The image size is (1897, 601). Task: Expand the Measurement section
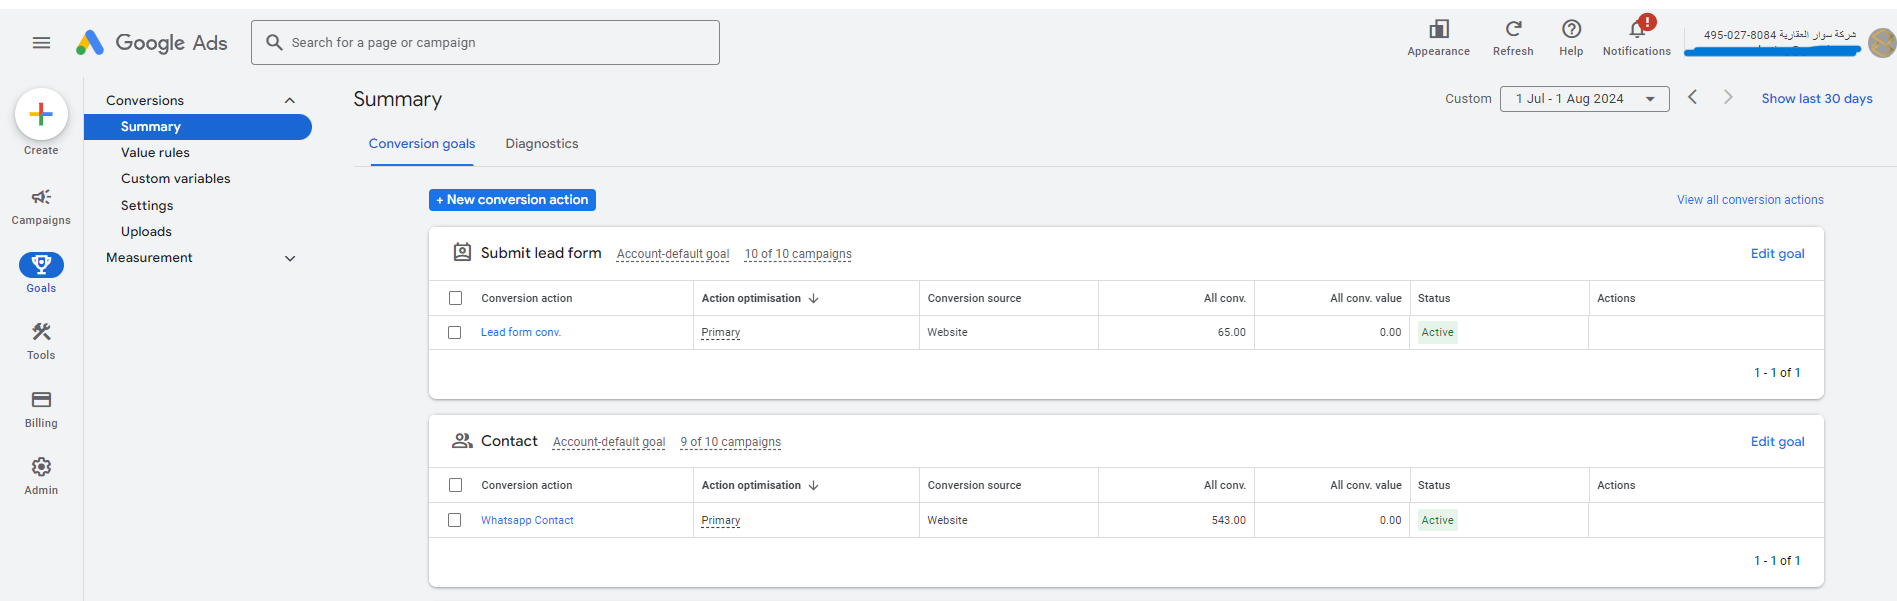290,258
